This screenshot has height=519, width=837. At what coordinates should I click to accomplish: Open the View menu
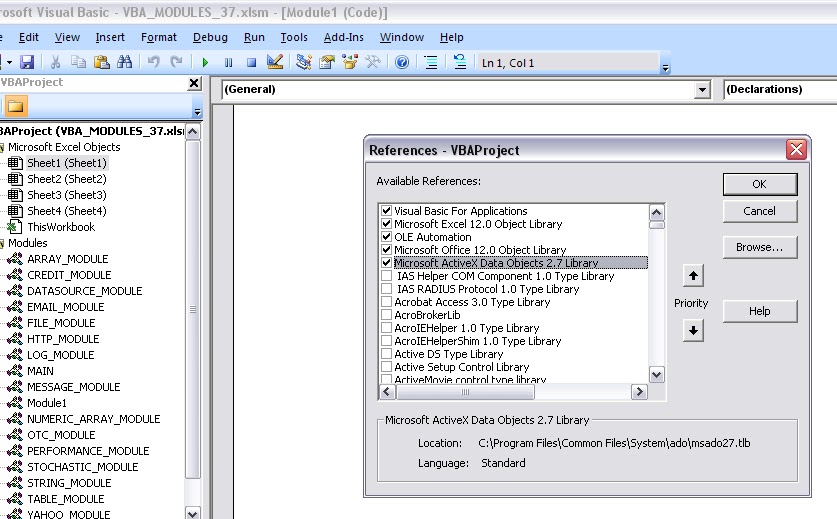(x=67, y=37)
